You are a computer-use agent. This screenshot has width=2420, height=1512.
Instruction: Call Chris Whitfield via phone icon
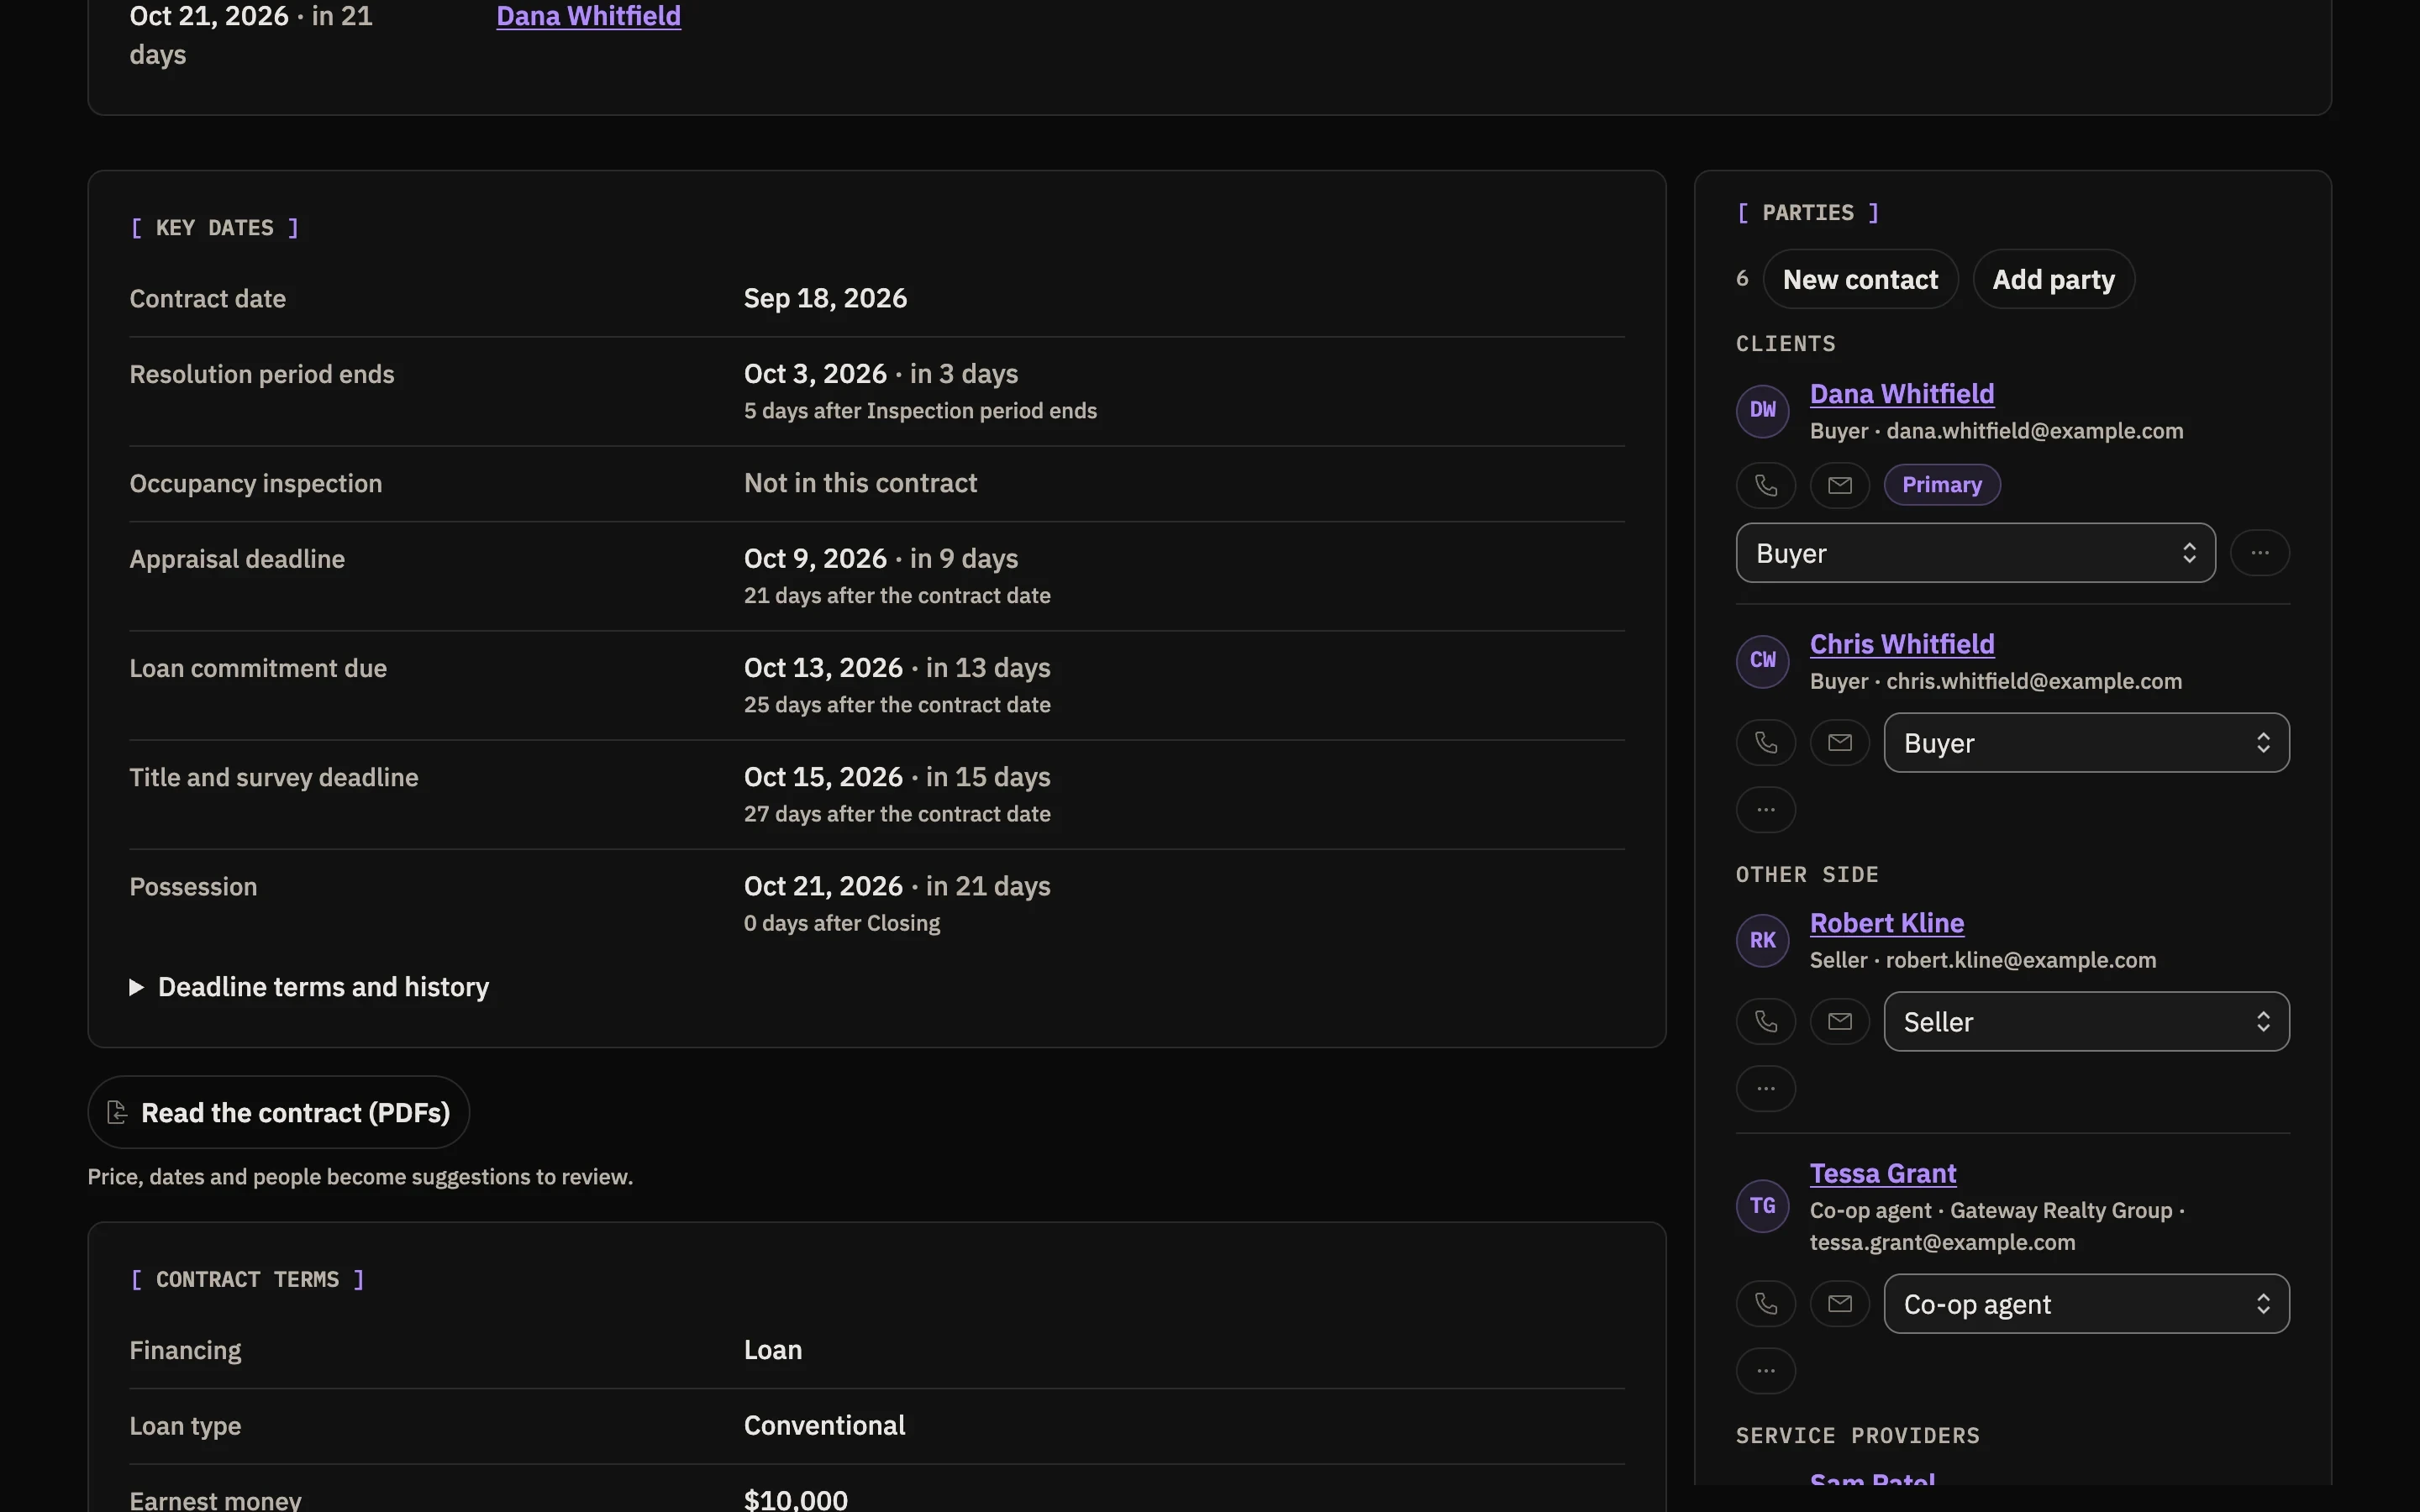1766,743
